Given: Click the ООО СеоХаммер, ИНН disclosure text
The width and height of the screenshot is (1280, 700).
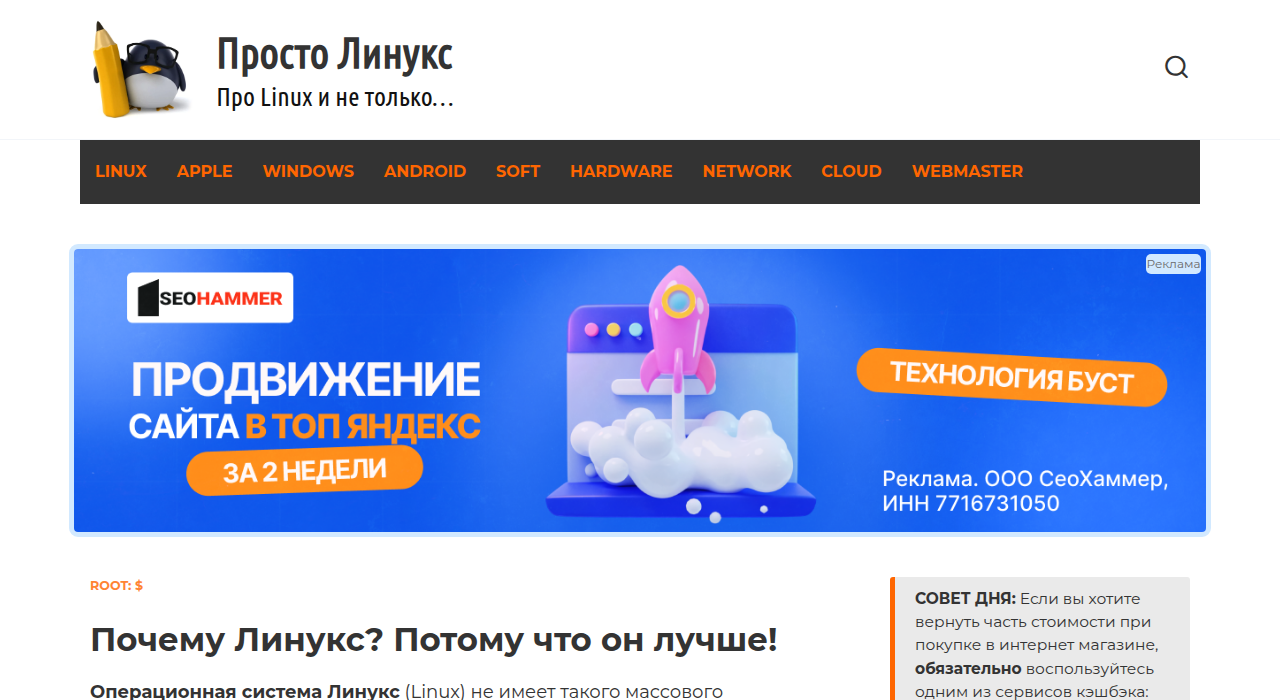Looking at the screenshot, I should pyautogui.click(x=1025, y=491).
